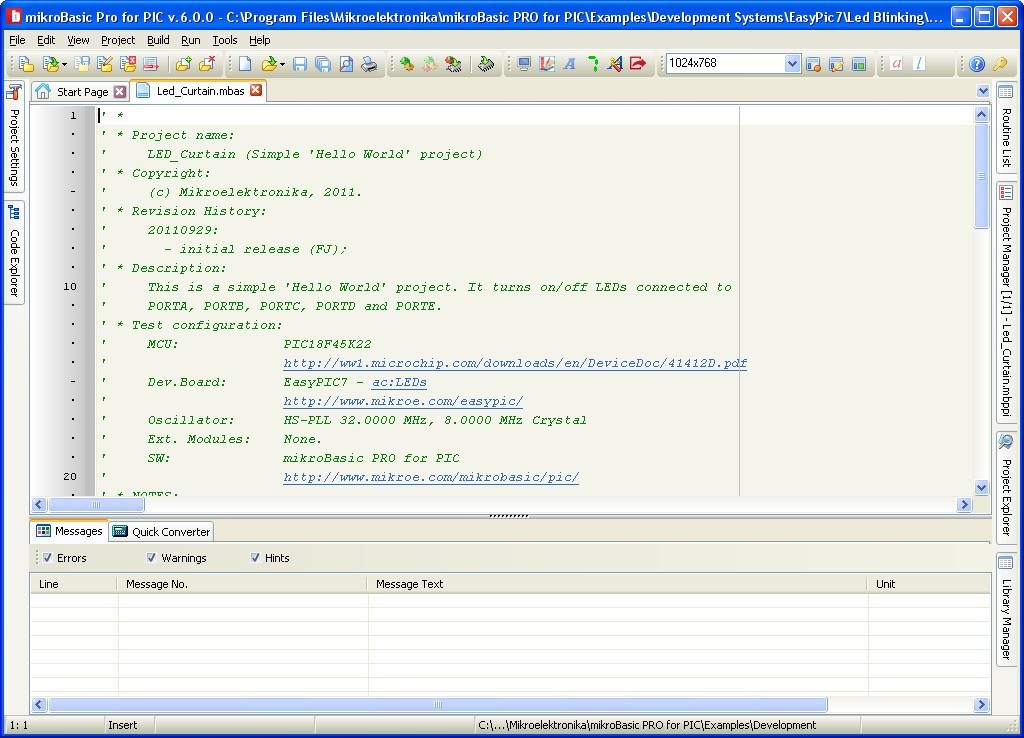Click the layout edit icon with pencil
This screenshot has width=1024, height=738.
pyautogui.click(x=836, y=63)
